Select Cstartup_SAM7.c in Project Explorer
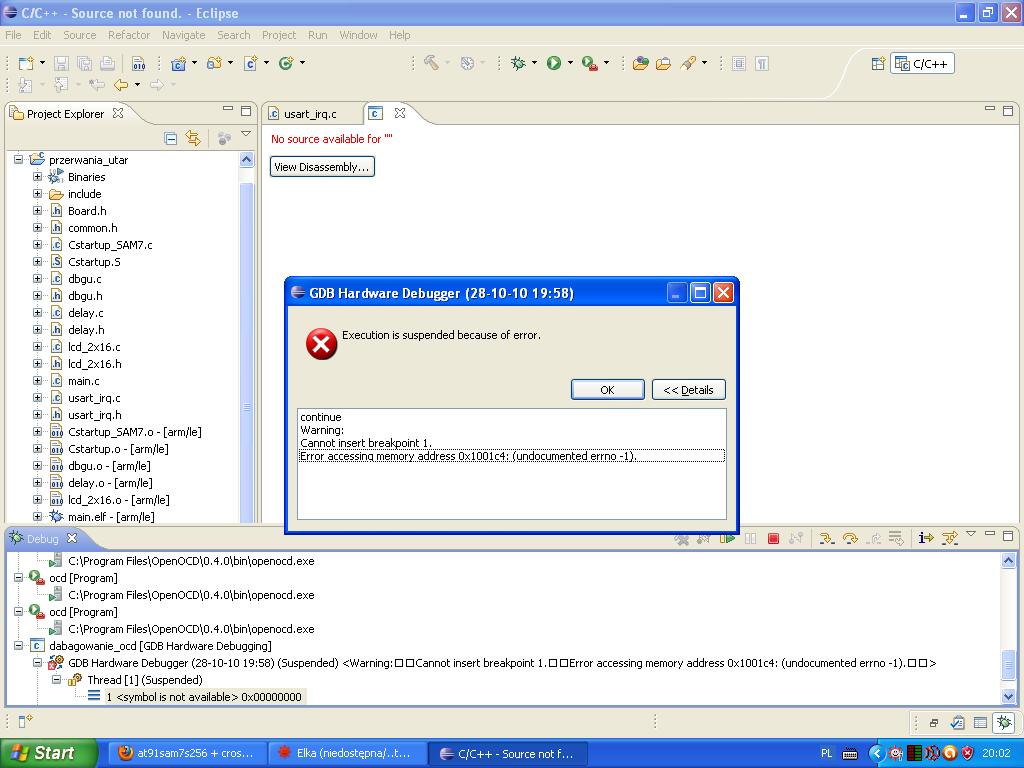 point(110,245)
